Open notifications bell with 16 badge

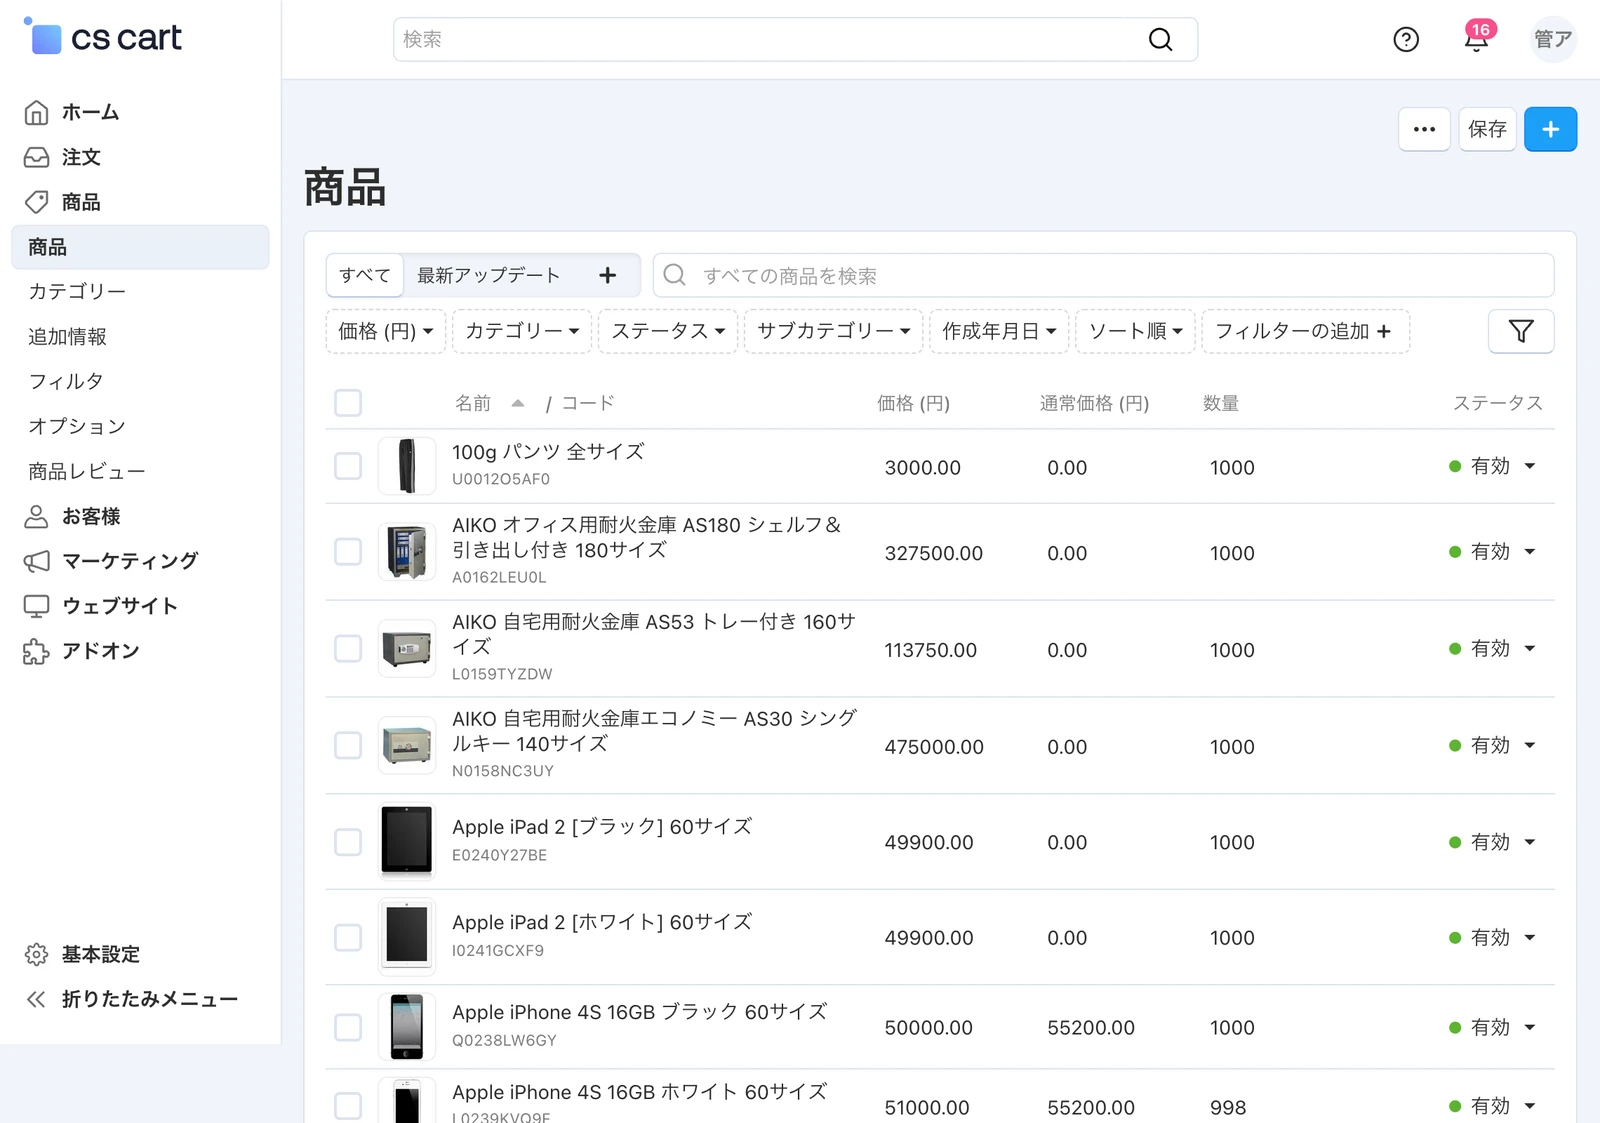click(1477, 38)
